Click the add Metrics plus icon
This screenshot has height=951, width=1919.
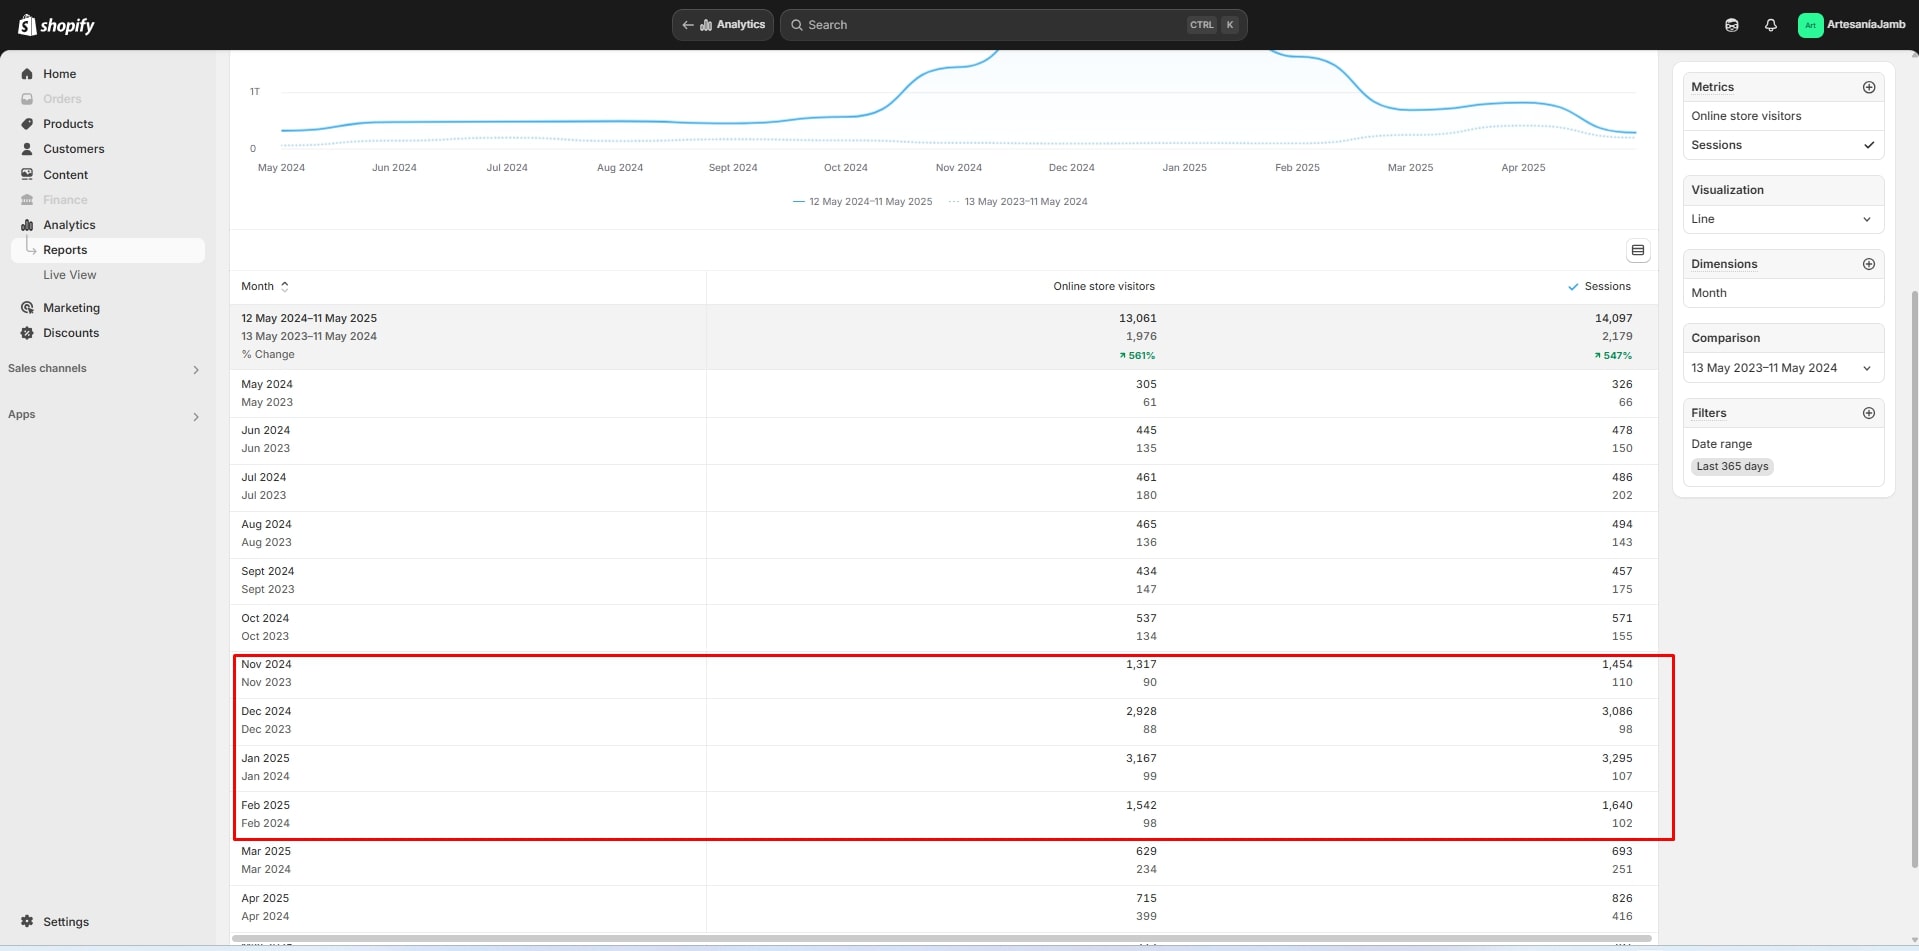1868,87
